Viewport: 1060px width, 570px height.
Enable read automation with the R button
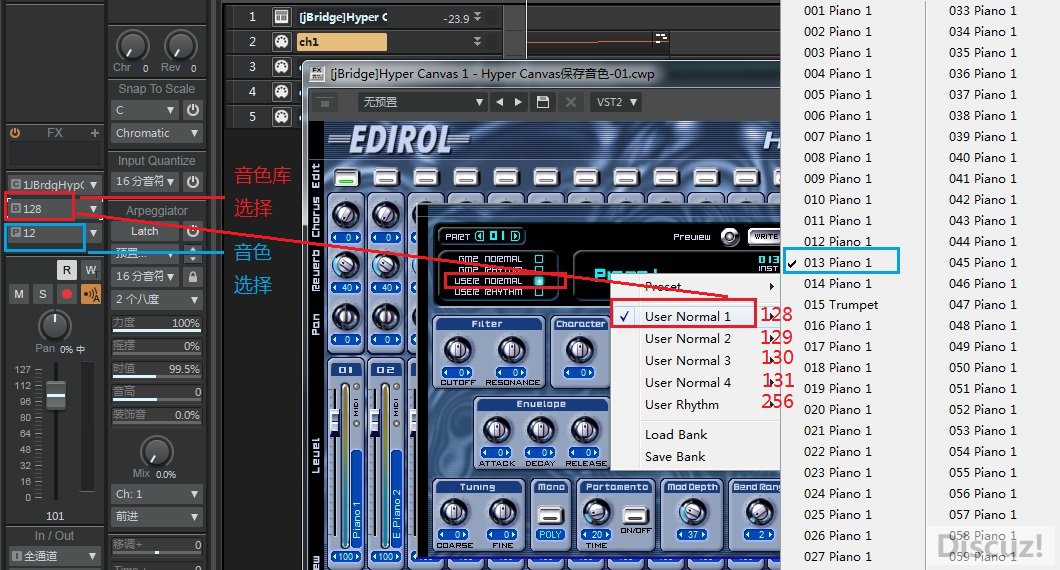click(x=66, y=270)
